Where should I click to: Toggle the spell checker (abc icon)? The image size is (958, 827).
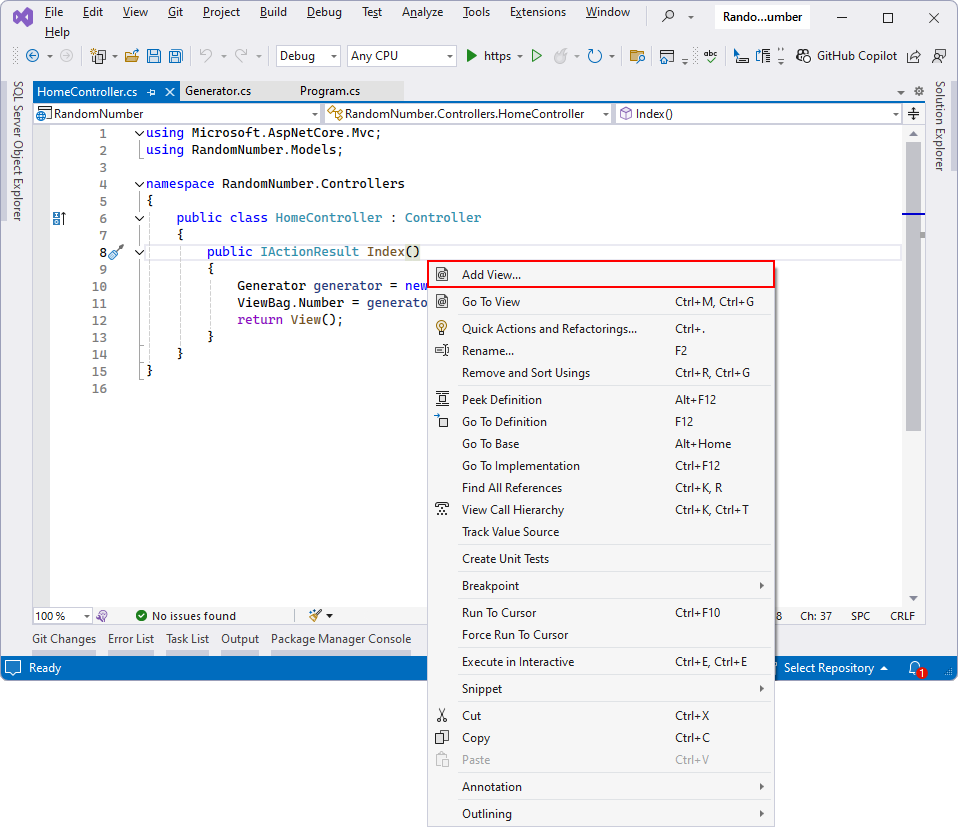click(710, 56)
